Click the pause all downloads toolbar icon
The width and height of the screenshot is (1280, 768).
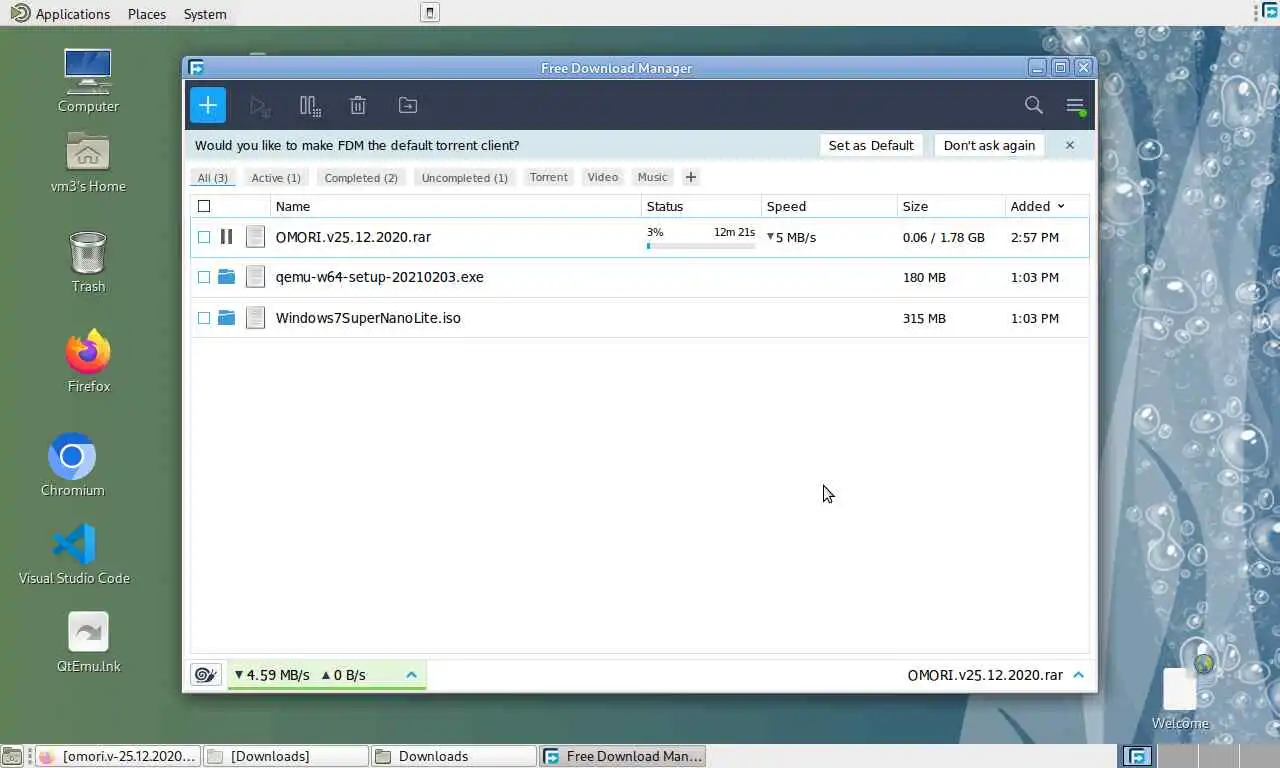pyautogui.click(x=310, y=105)
